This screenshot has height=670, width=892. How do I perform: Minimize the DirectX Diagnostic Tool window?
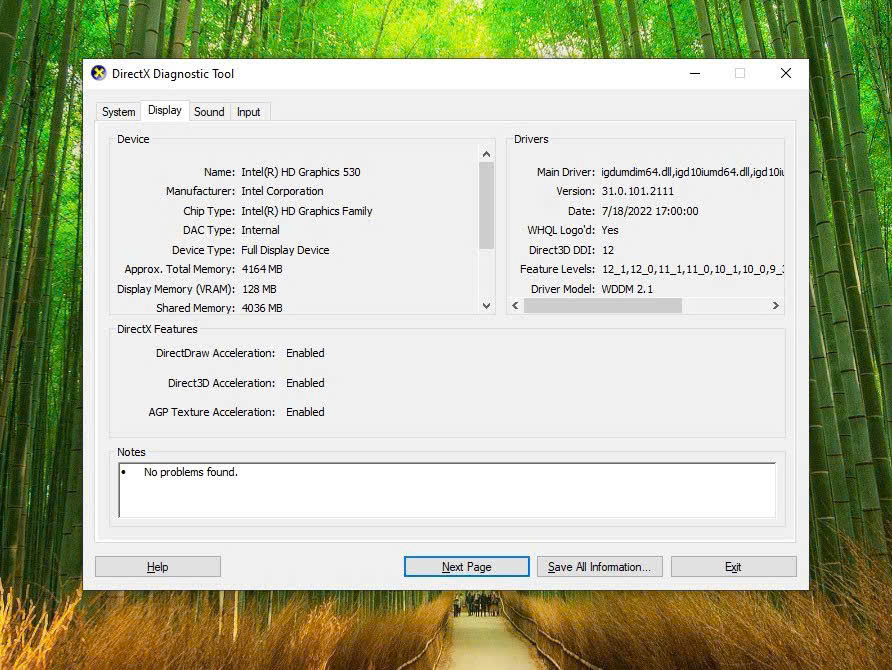click(x=694, y=73)
